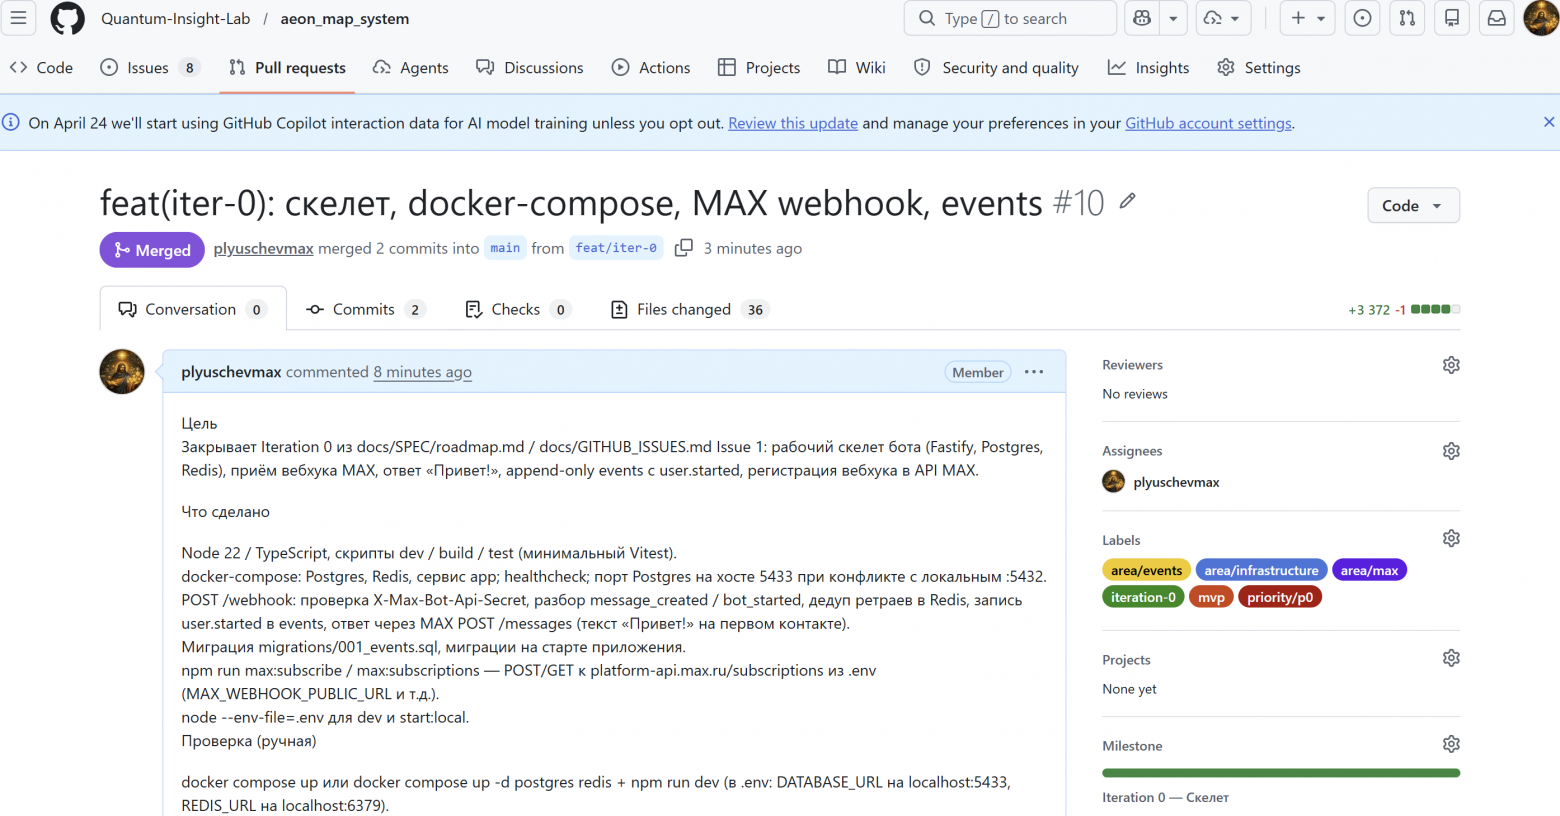Open the Copilot chat icon

click(x=1142, y=18)
